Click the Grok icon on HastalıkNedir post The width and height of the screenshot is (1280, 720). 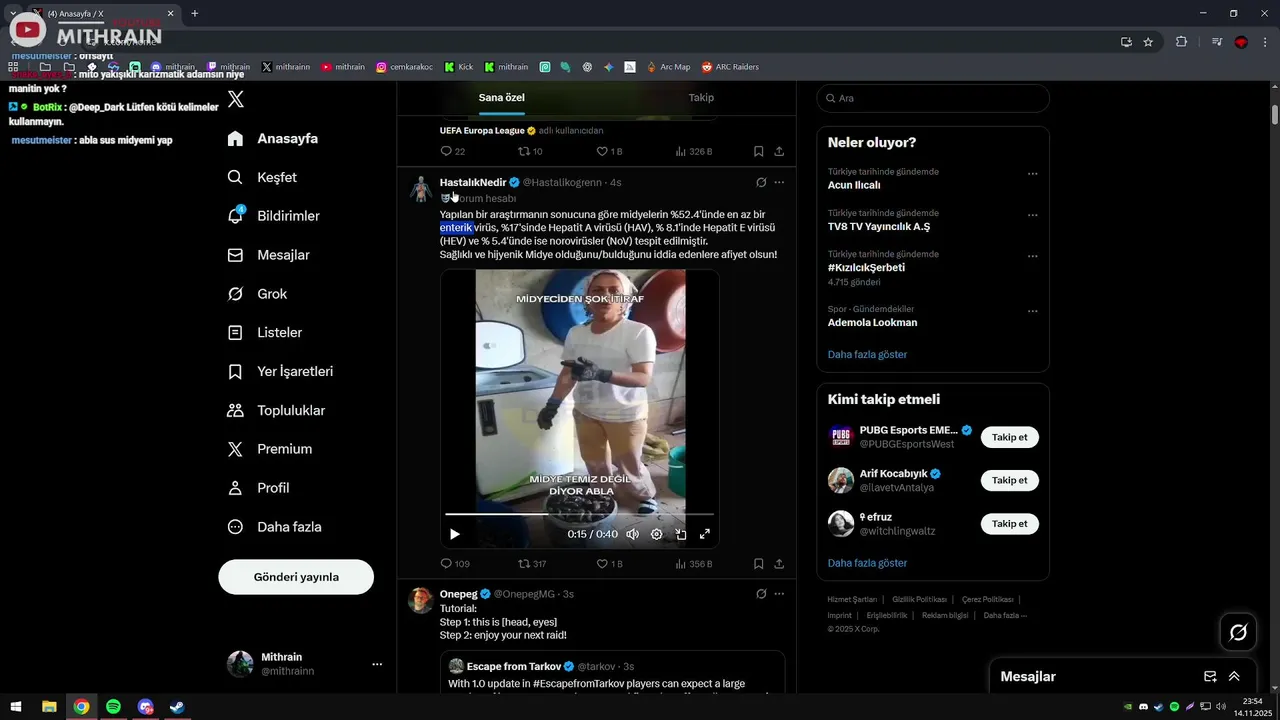tap(761, 182)
